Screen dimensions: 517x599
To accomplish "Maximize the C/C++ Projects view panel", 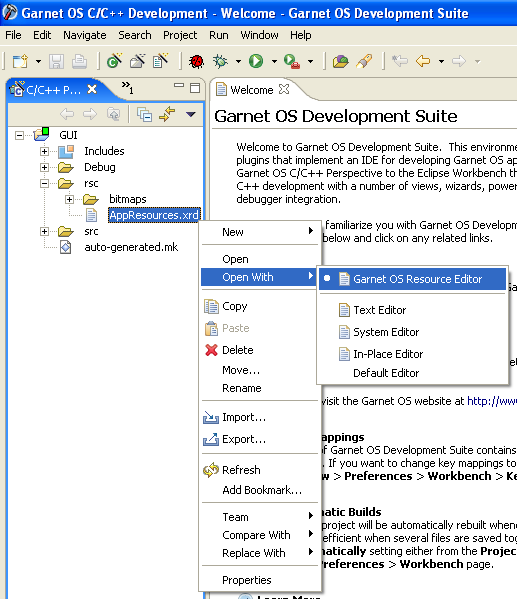I will pyautogui.click(x=195, y=88).
